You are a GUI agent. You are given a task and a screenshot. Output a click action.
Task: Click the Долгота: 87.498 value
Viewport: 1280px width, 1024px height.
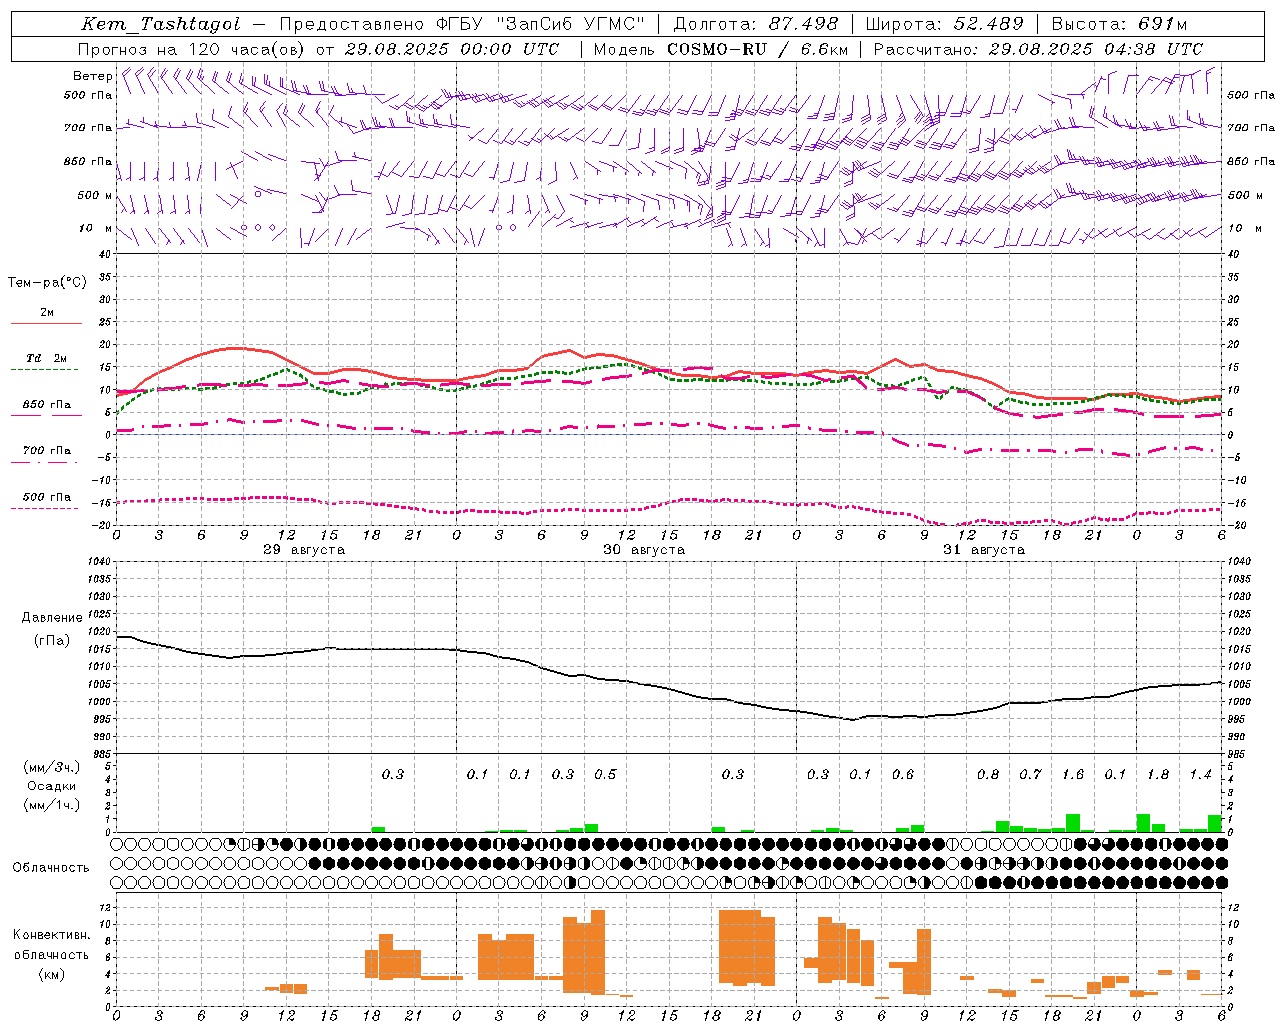[756, 24]
